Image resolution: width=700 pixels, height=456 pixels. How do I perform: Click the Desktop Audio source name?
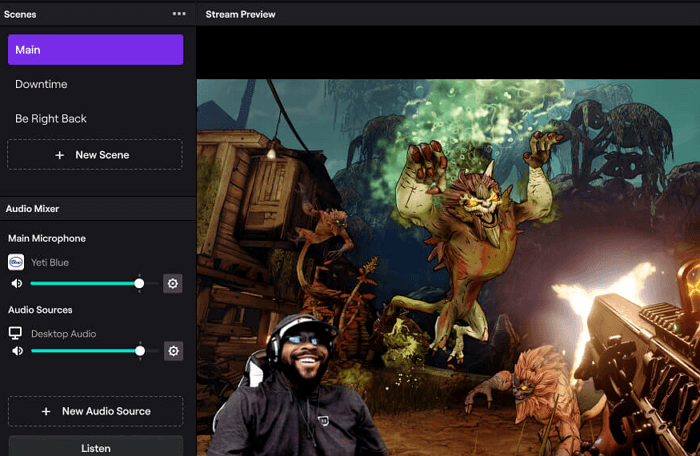(63, 334)
